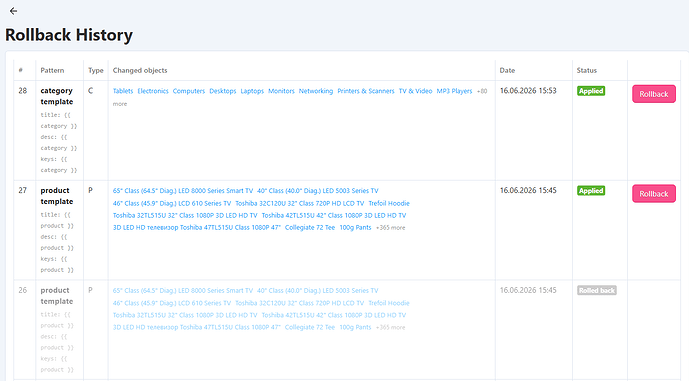The width and height of the screenshot is (689, 381).
Task: Rollback the product template entry 27
Action: (x=654, y=194)
